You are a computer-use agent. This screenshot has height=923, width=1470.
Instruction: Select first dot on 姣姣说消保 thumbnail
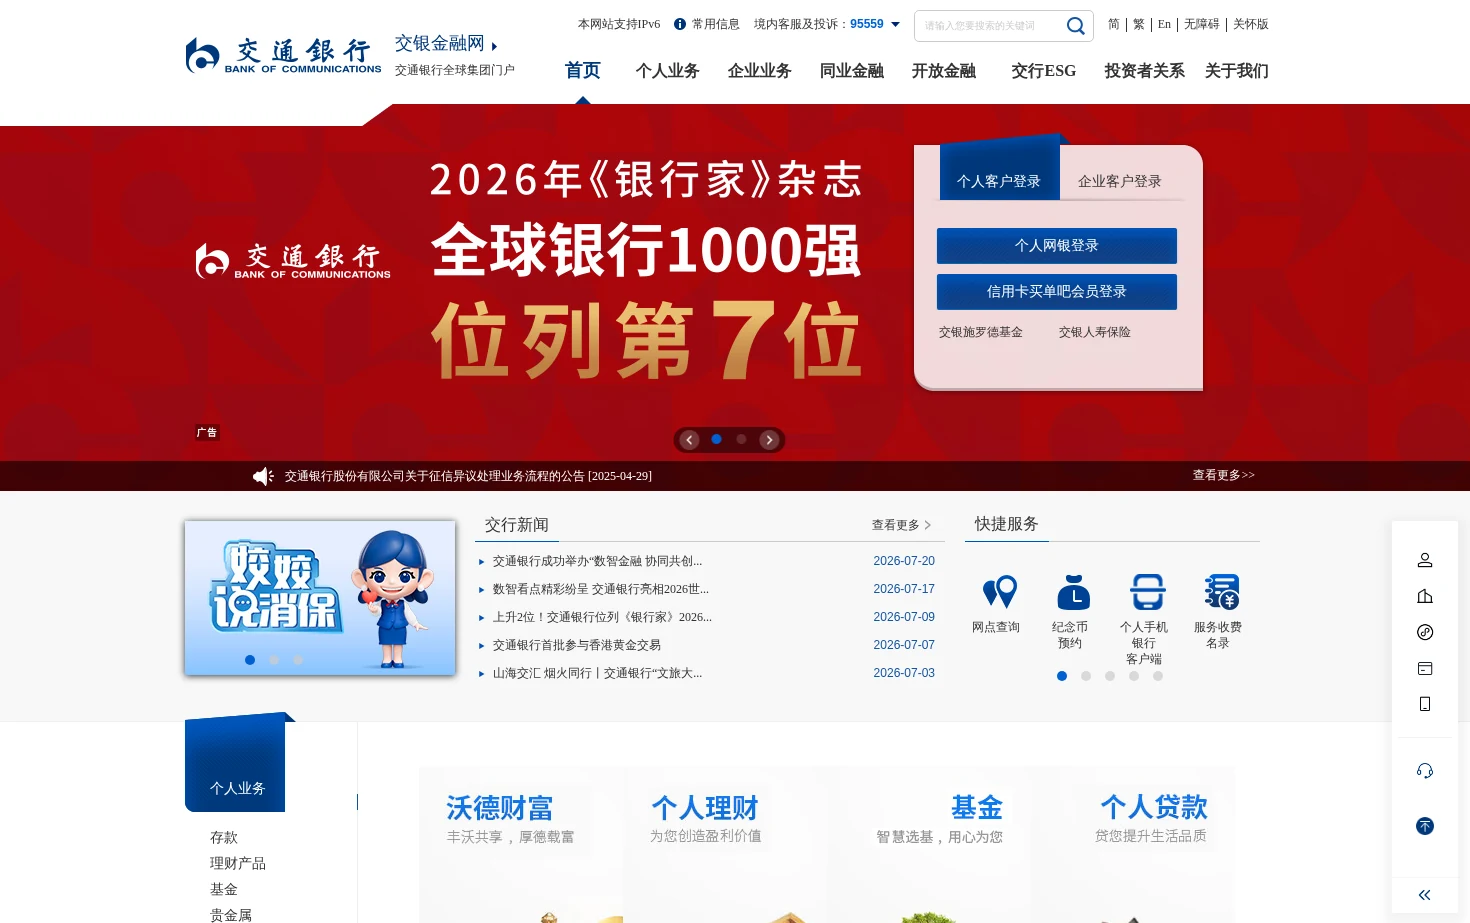(250, 660)
